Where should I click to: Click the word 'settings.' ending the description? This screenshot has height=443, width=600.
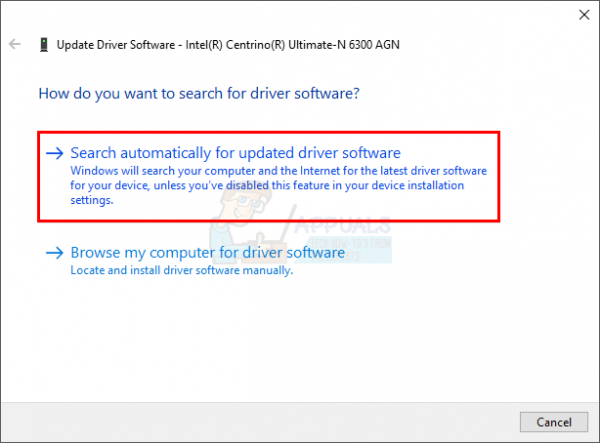92,200
